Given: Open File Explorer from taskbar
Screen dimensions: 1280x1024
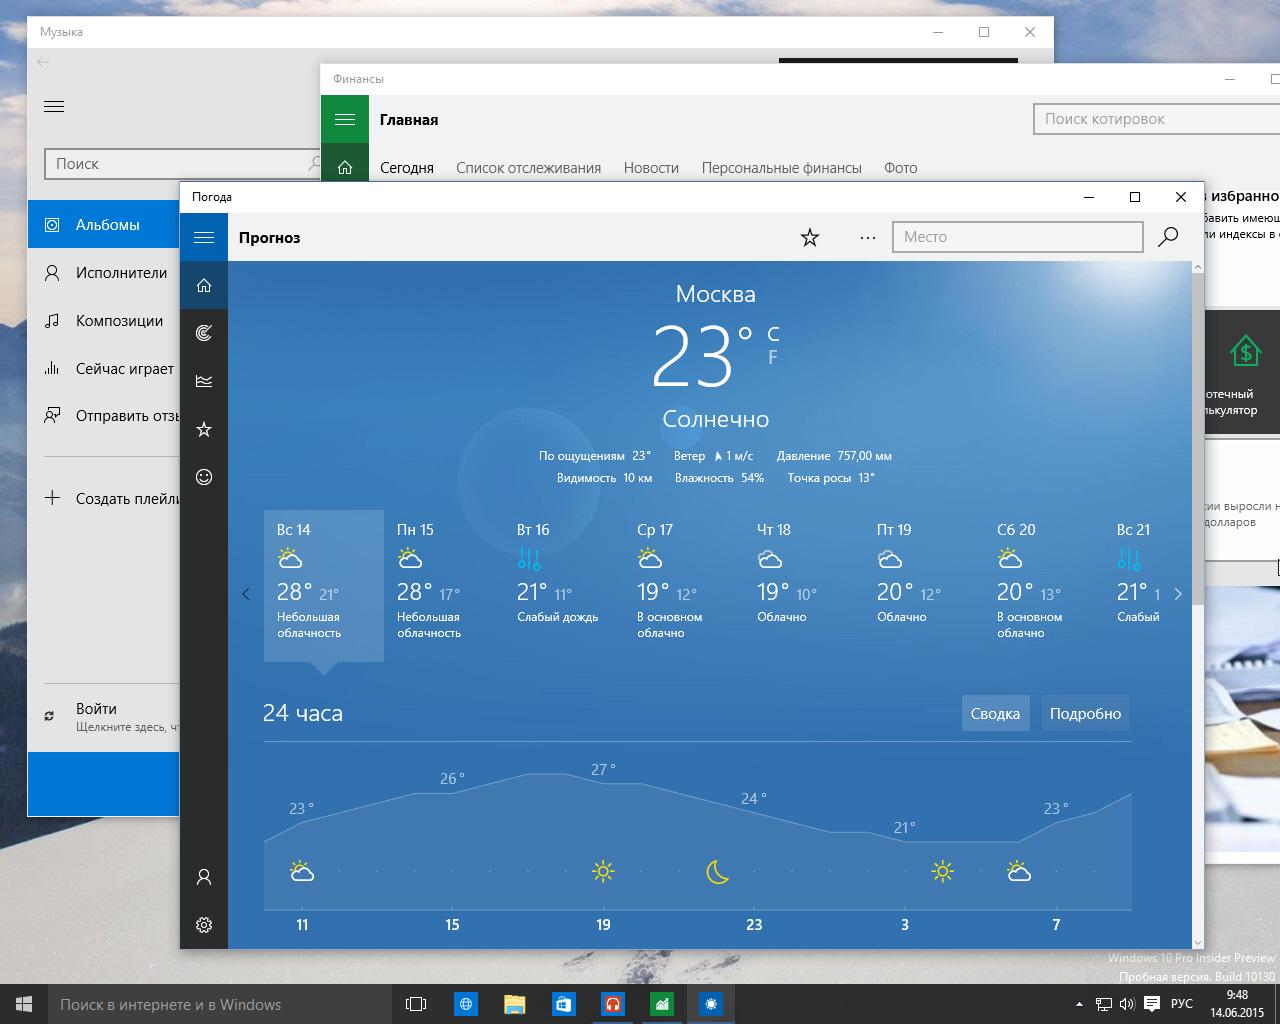Looking at the screenshot, I should 514,1004.
